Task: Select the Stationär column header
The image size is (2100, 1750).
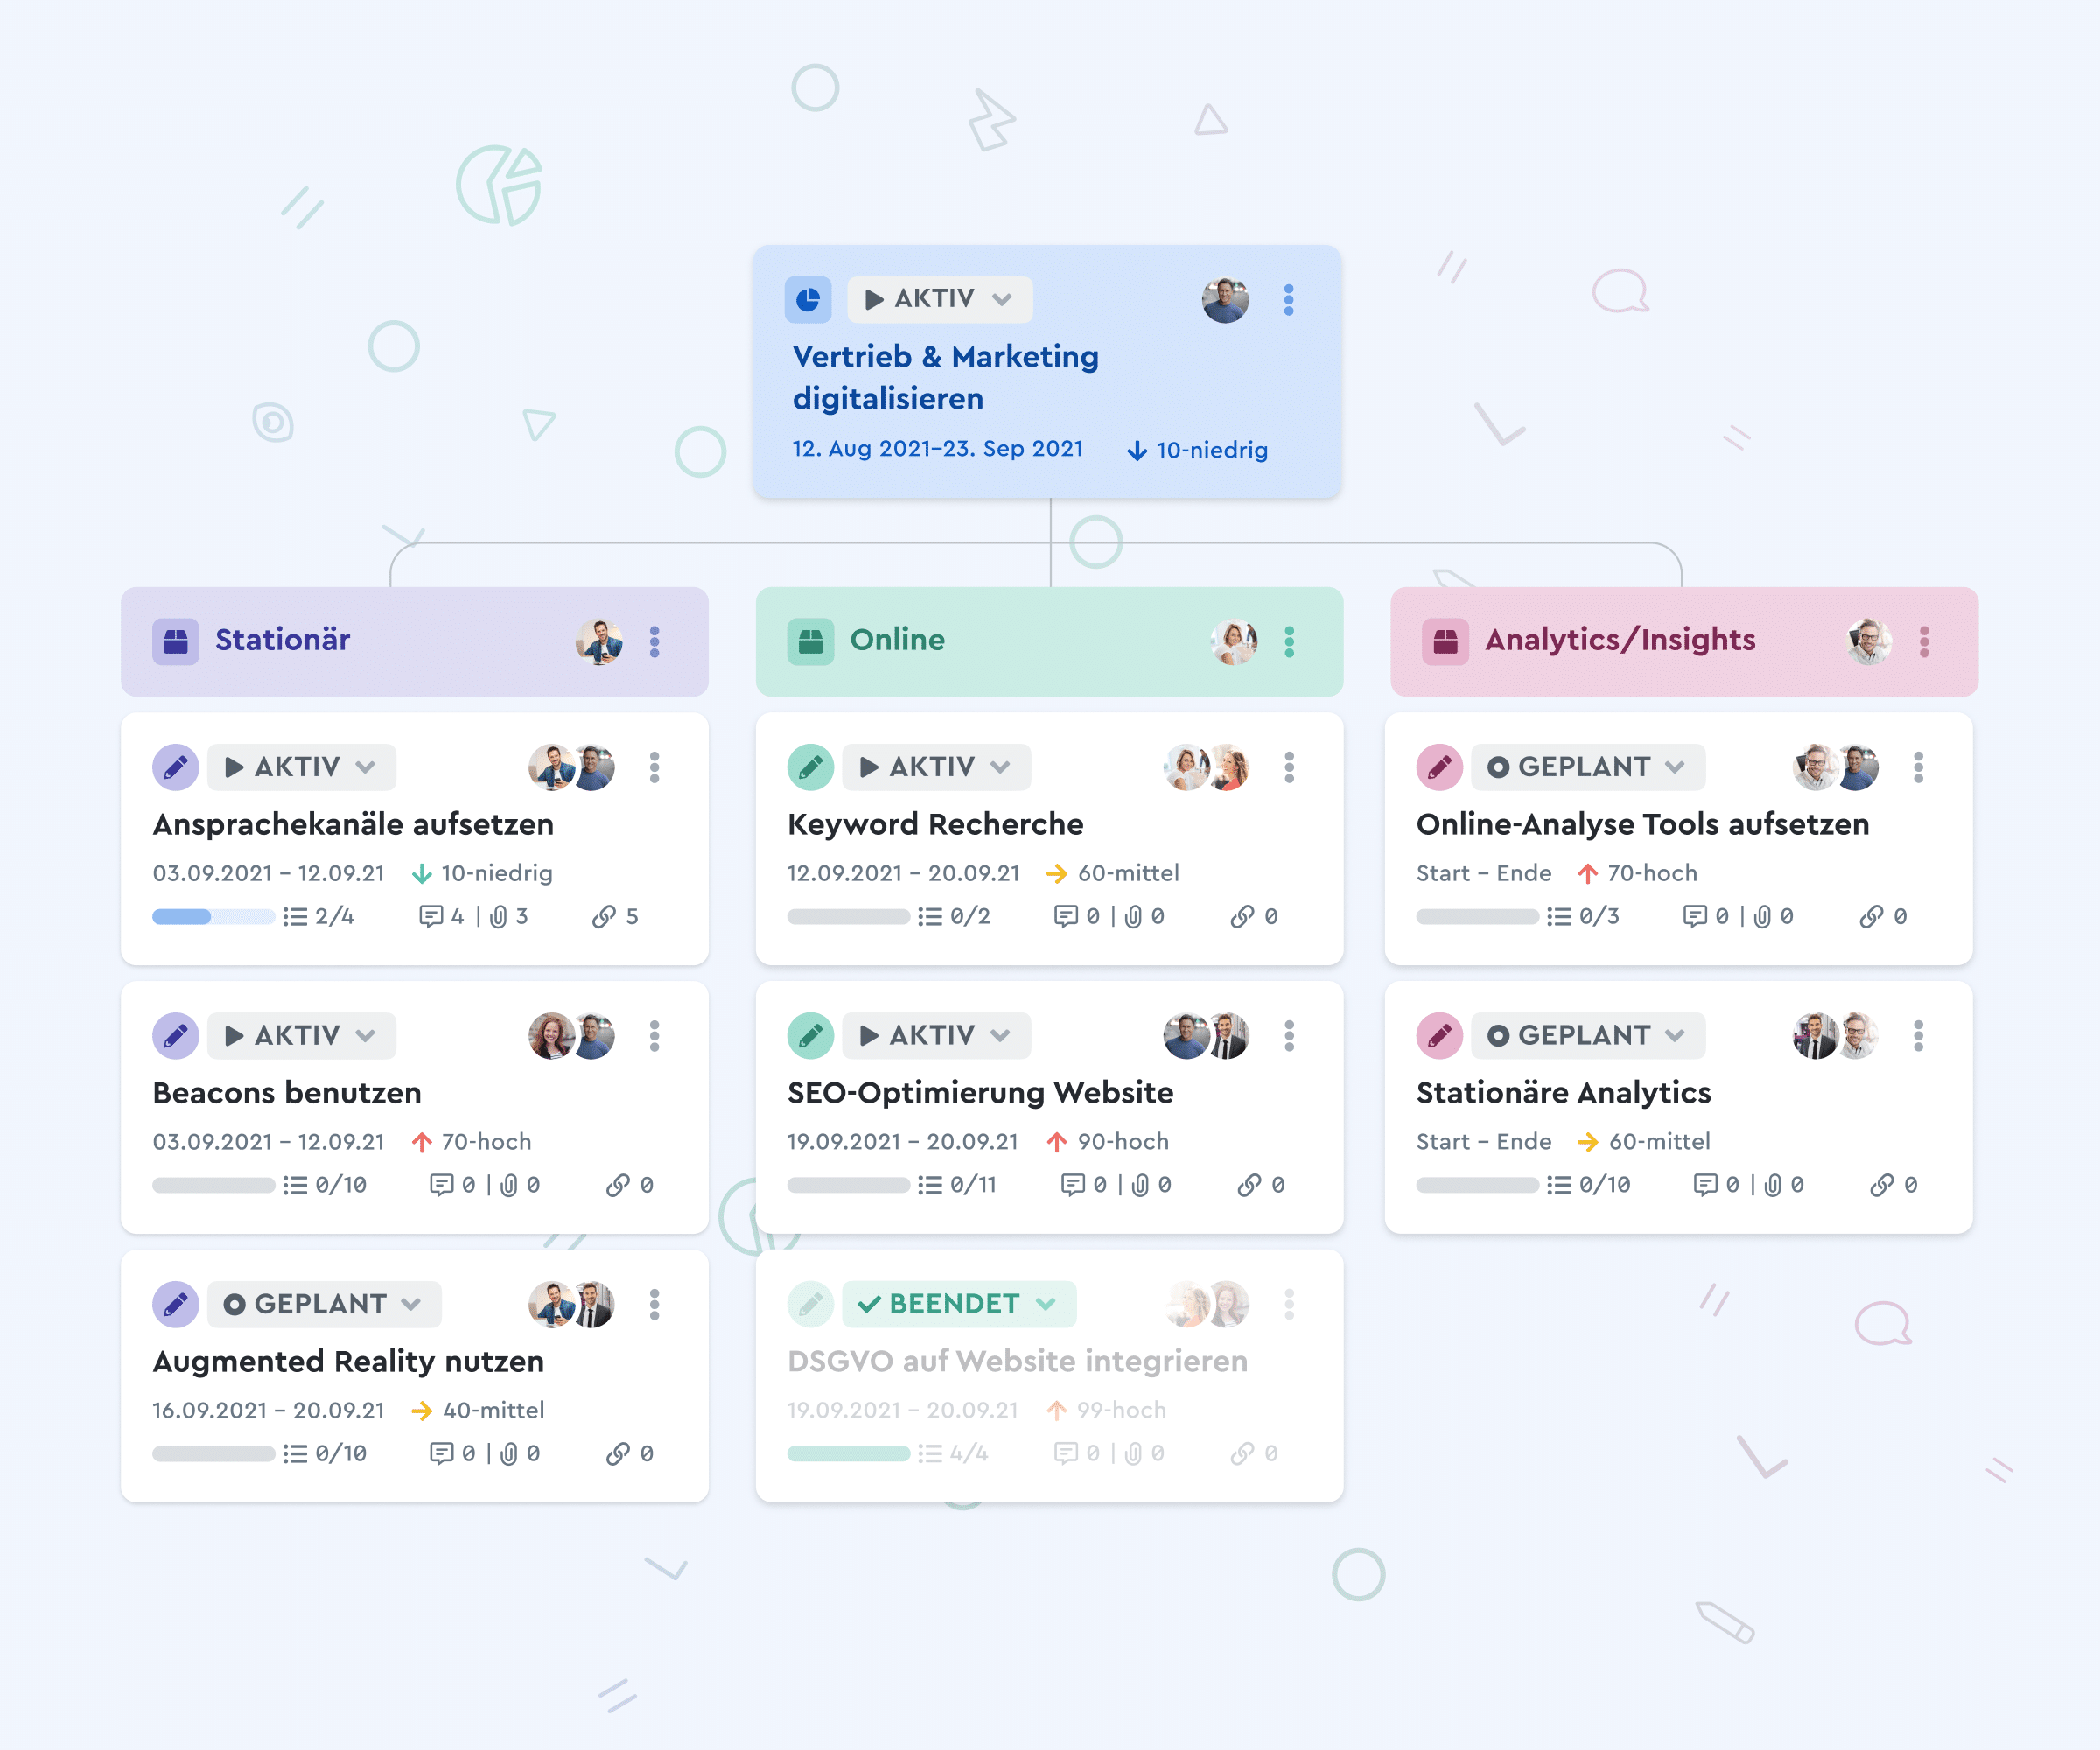Action: (x=414, y=641)
